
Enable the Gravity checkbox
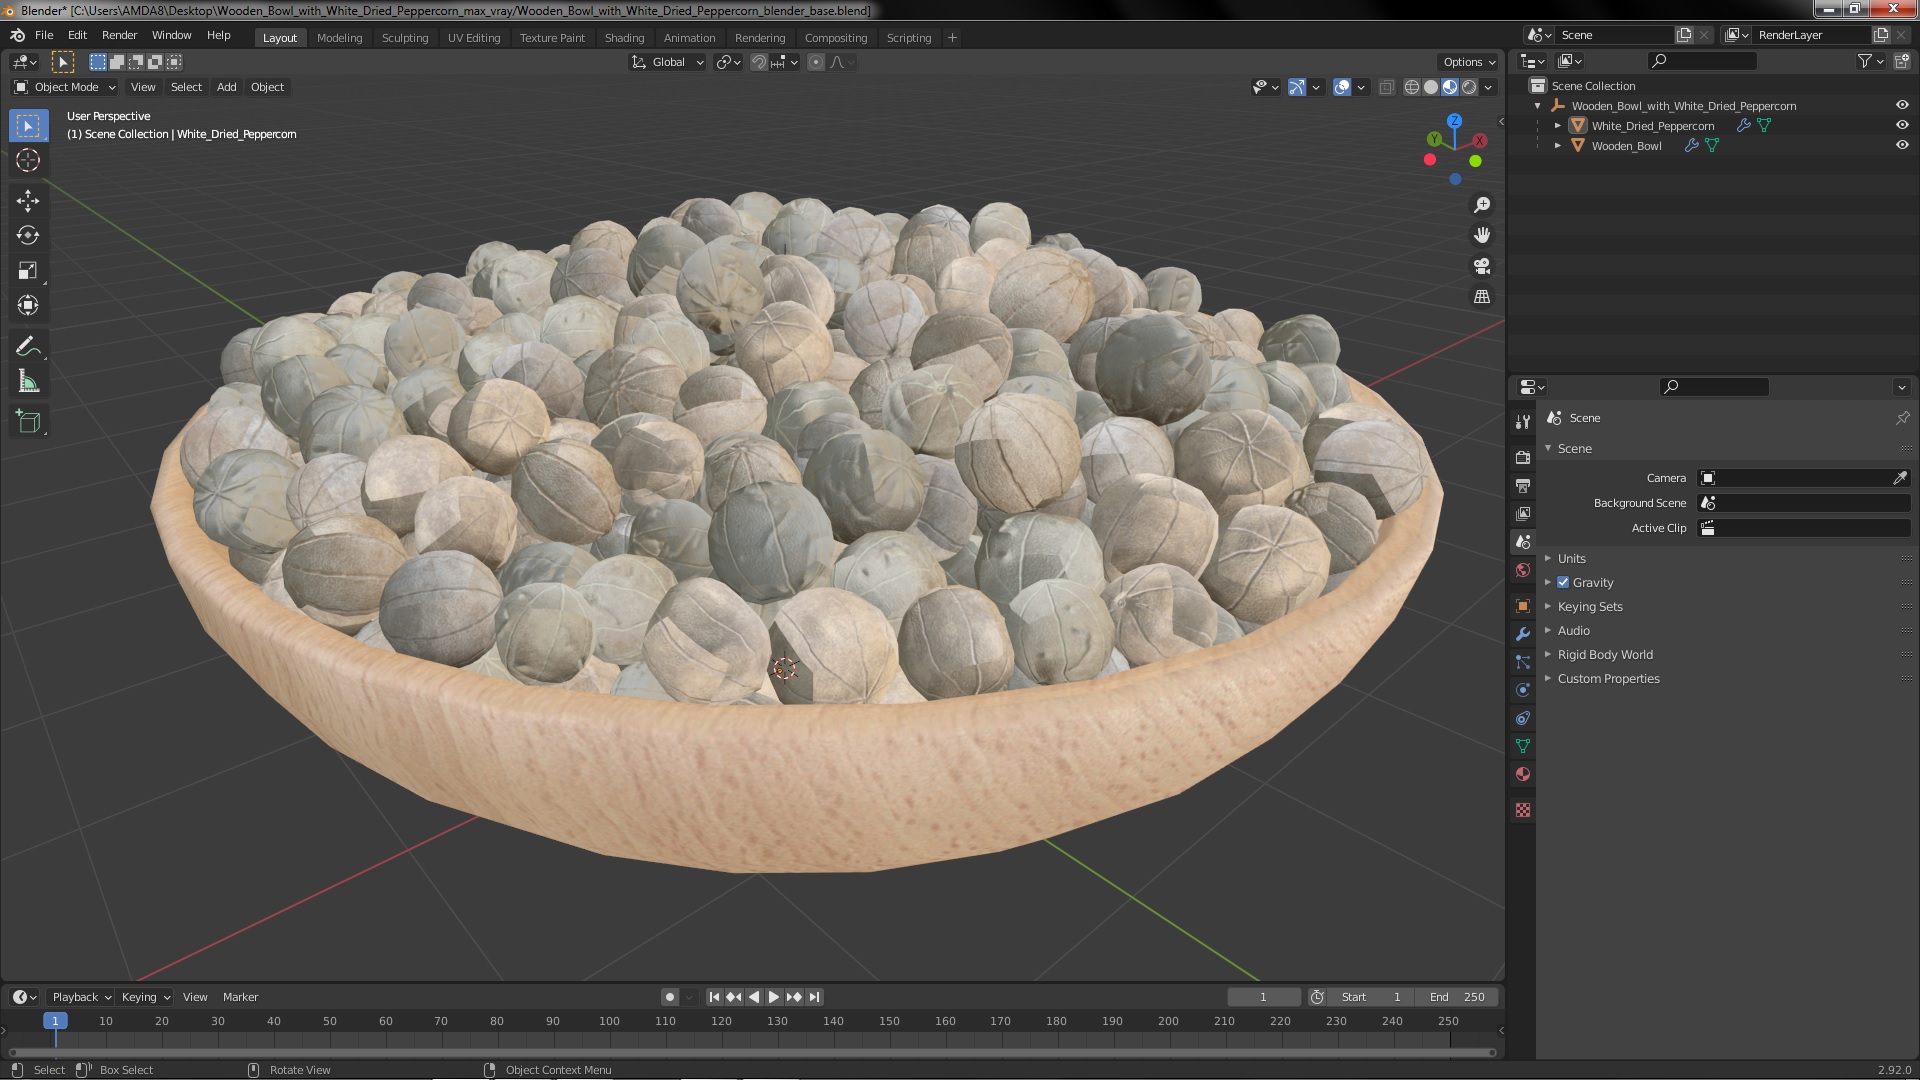coord(1563,582)
